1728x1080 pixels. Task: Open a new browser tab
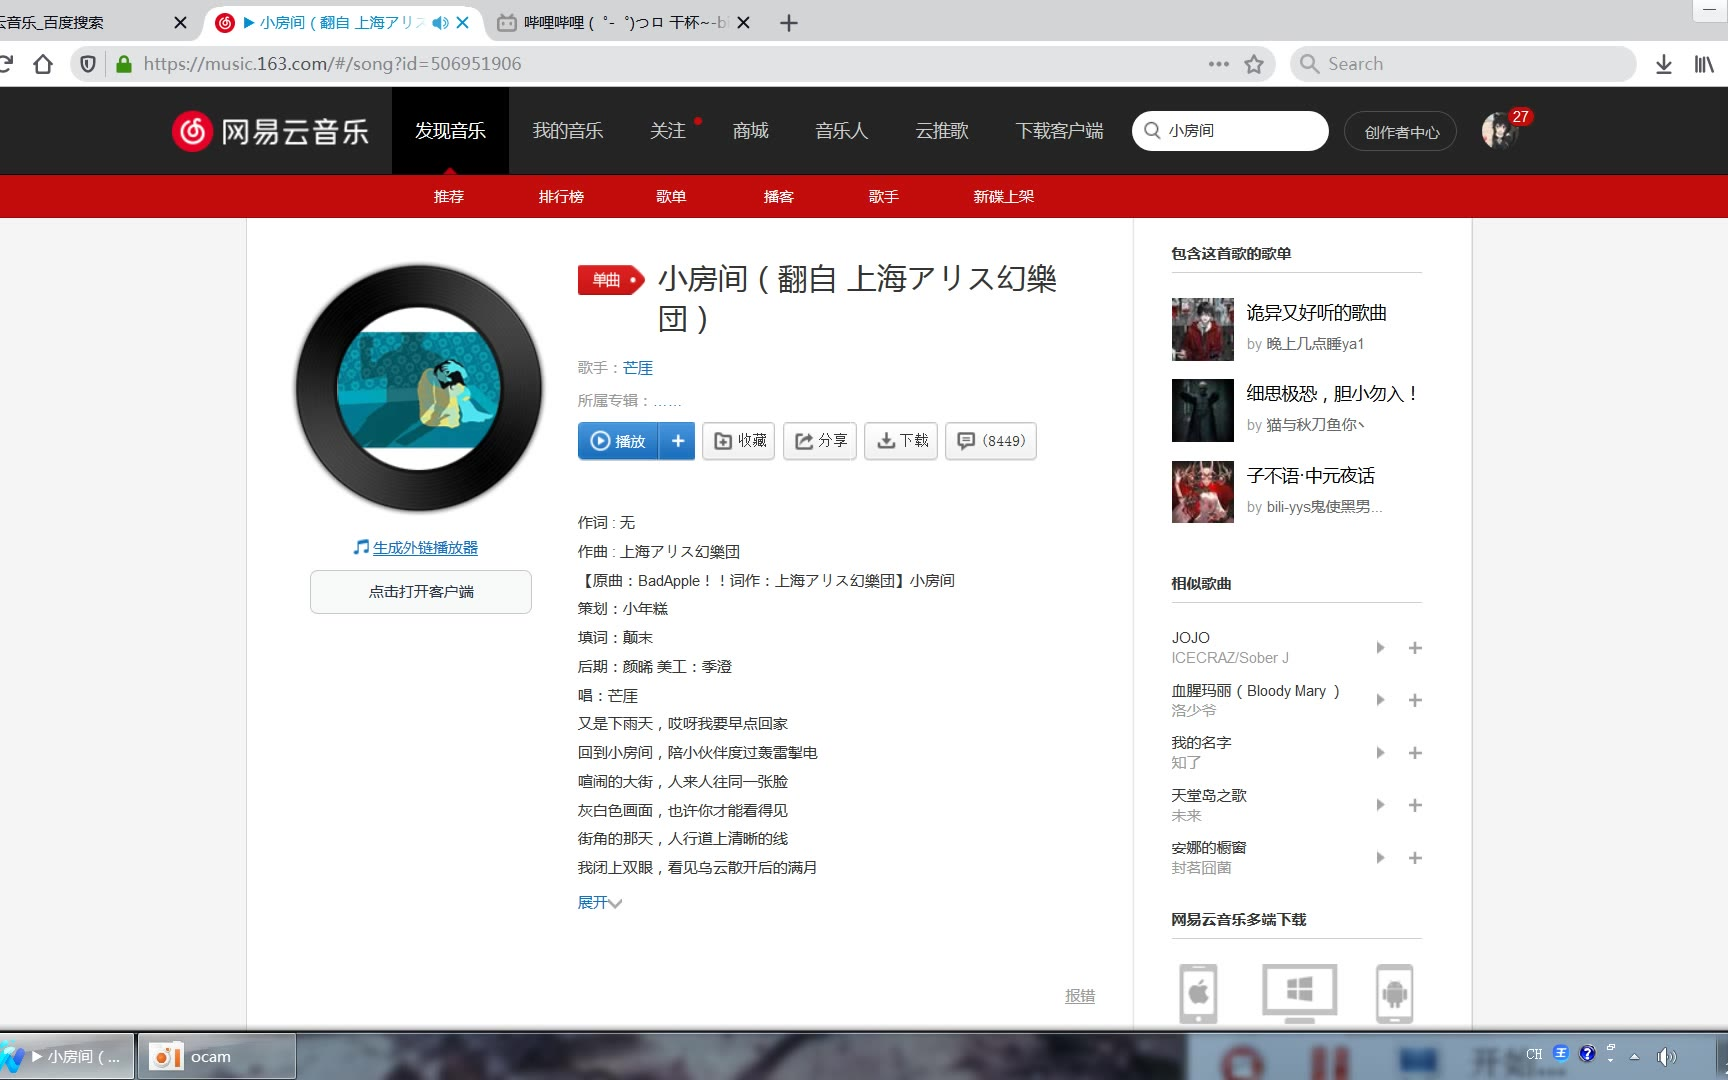[789, 22]
